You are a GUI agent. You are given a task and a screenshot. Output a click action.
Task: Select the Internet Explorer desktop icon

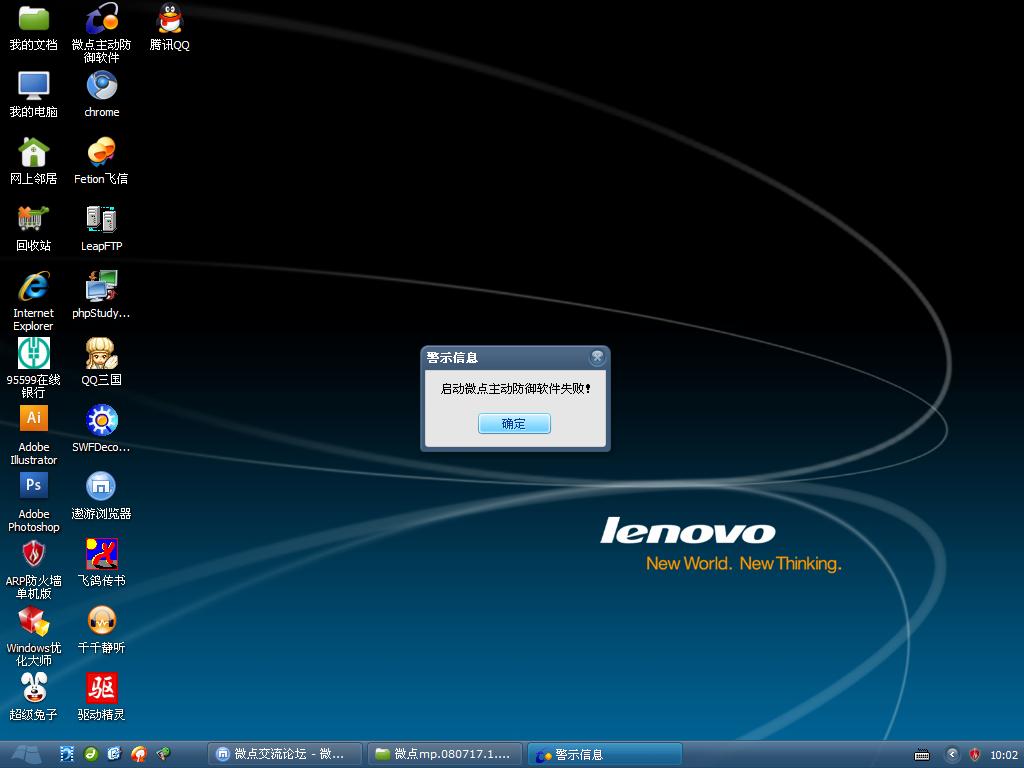point(34,287)
